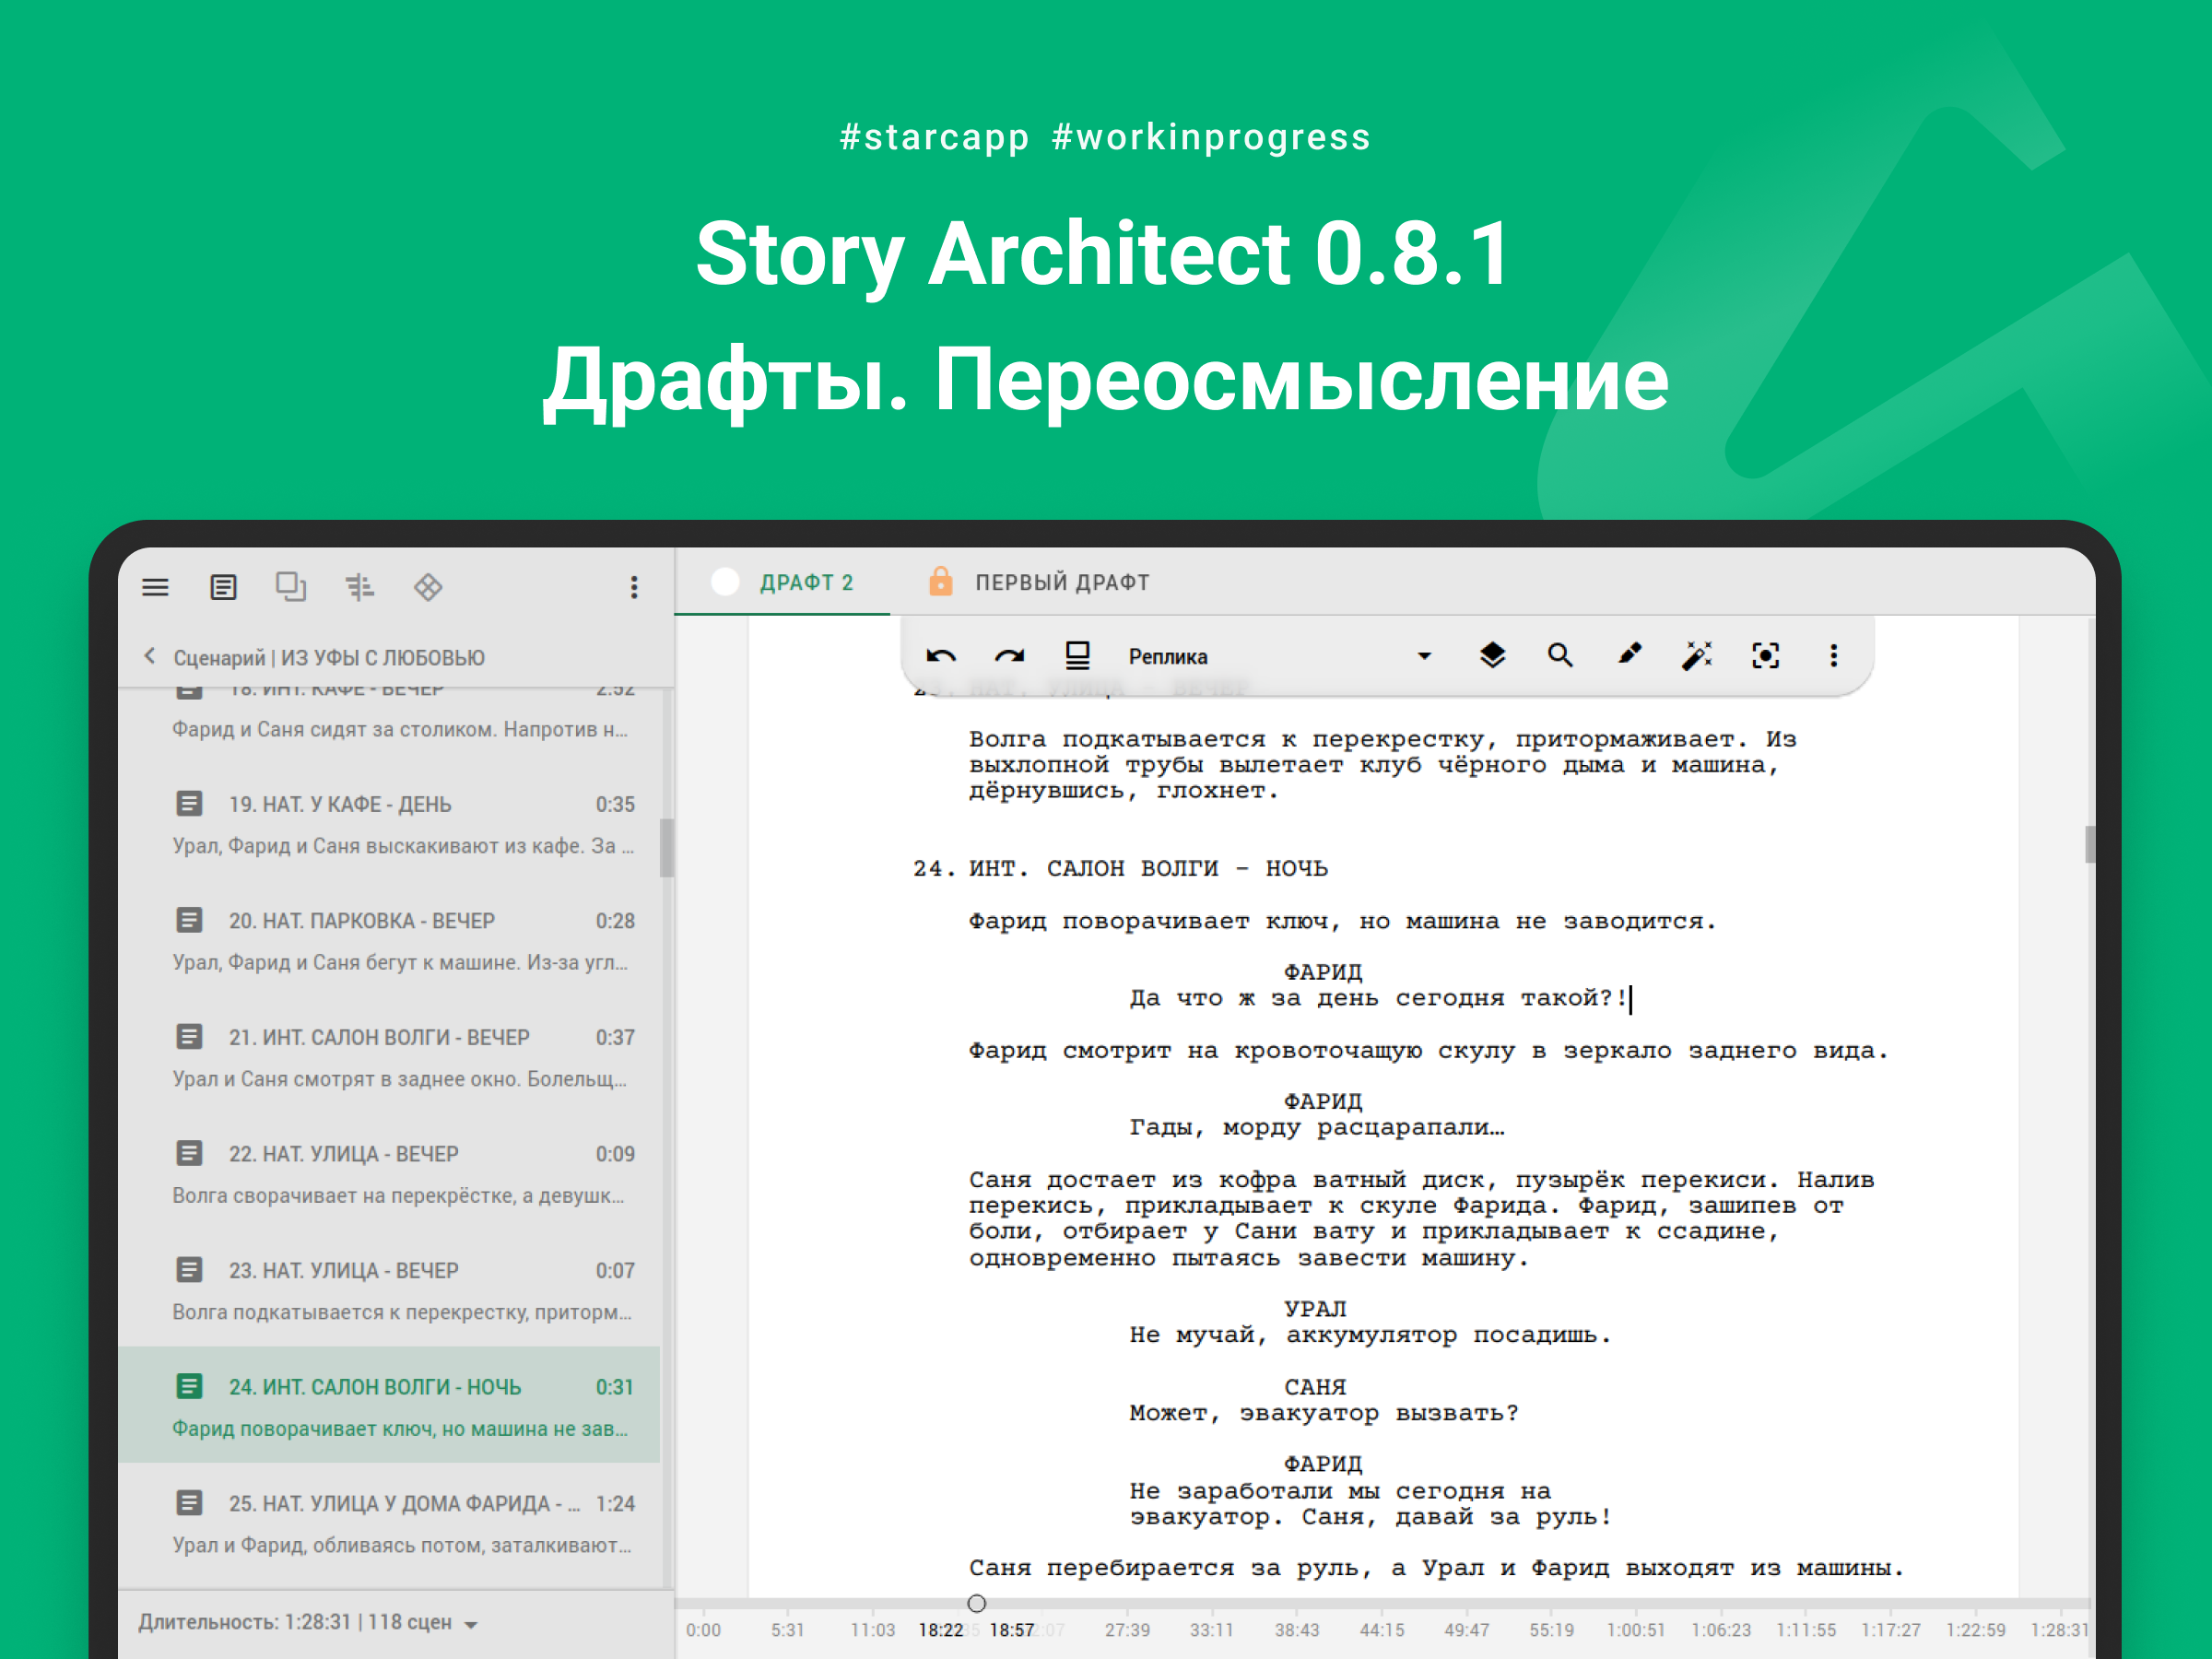Switch to the ДРАФТ 2 tab

805,582
